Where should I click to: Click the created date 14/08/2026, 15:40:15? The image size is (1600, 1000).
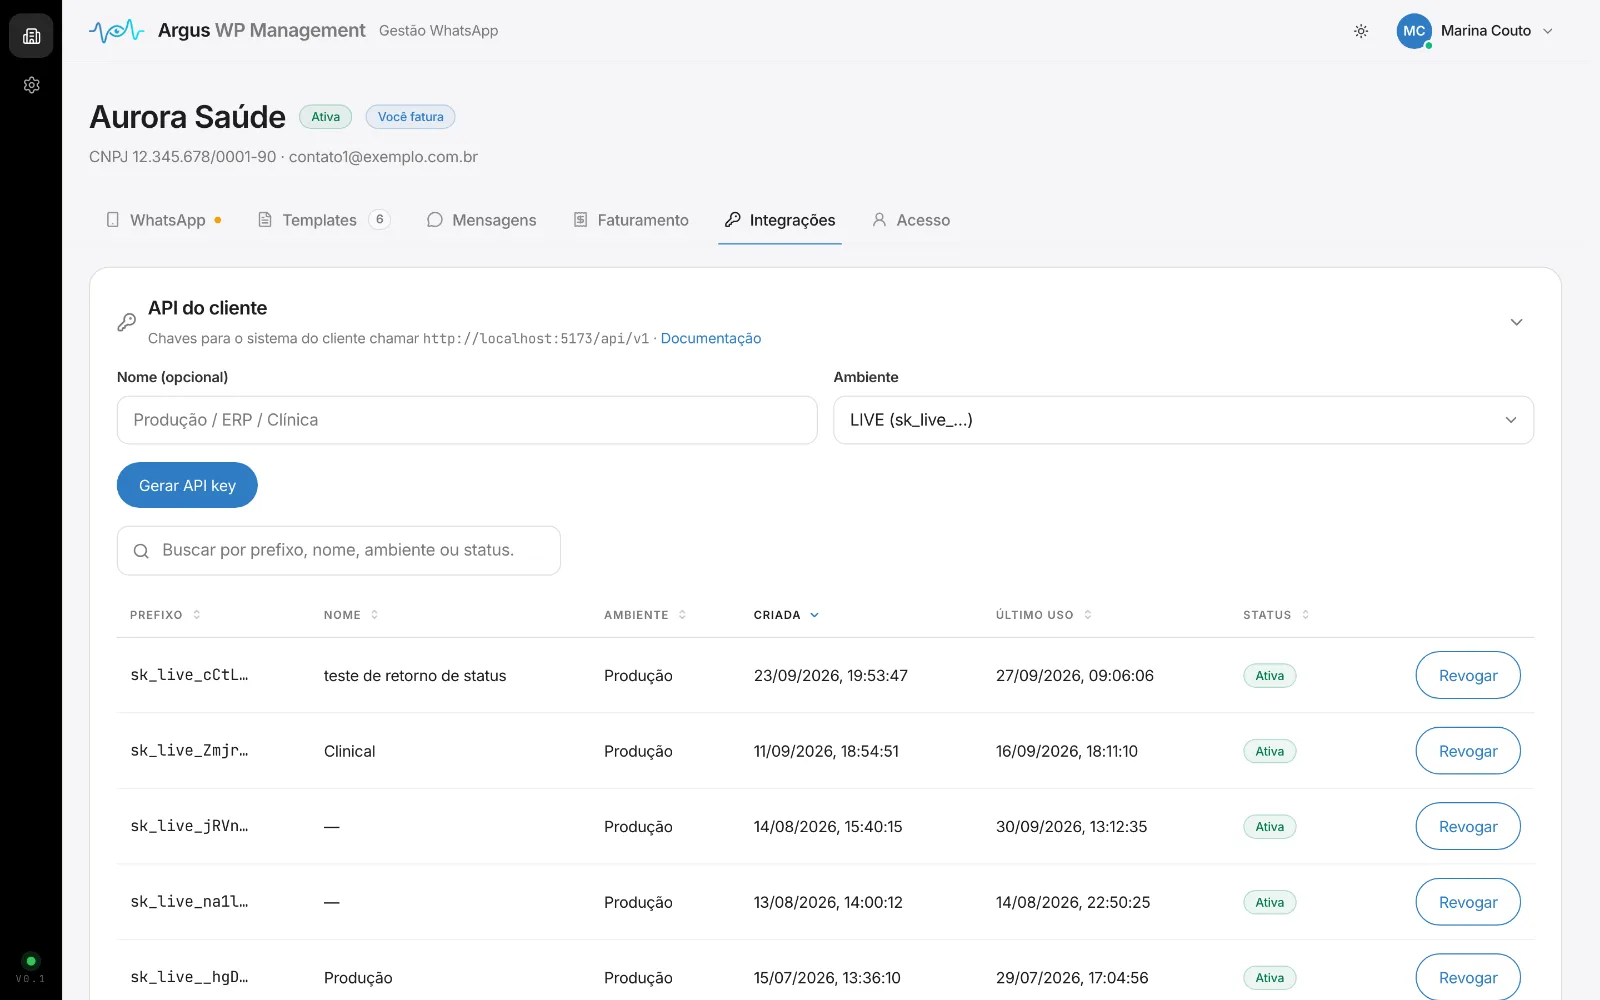(x=828, y=827)
